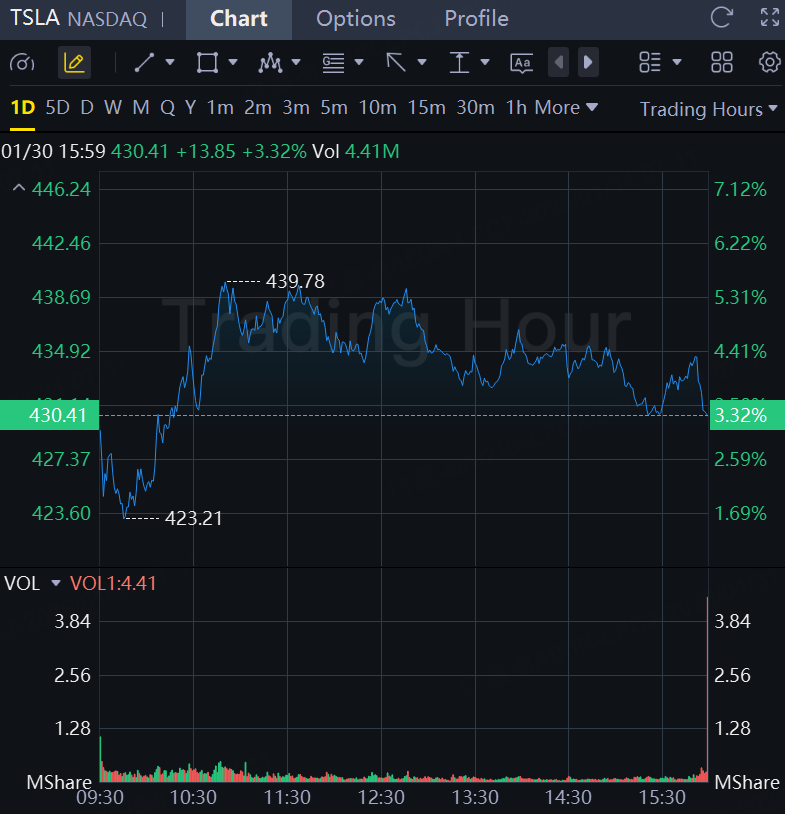Image resolution: width=785 pixels, height=814 pixels.
Task: Expand the list layout dropdown arrow
Action: (x=677, y=62)
